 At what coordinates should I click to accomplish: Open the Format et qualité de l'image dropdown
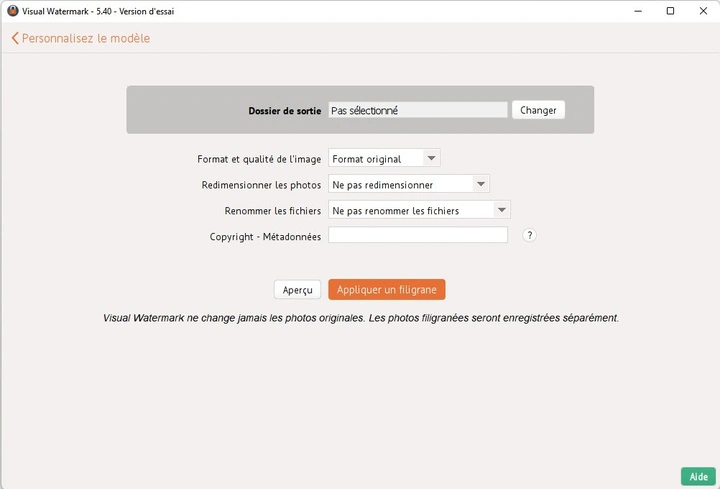pos(384,159)
